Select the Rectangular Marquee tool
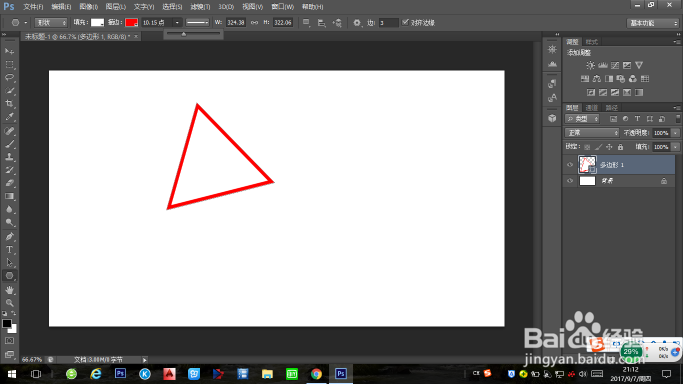The image size is (683, 384). 9,64
